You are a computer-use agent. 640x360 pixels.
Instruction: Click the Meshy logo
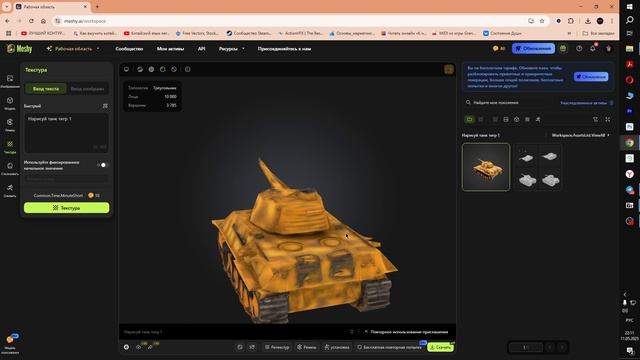point(20,49)
